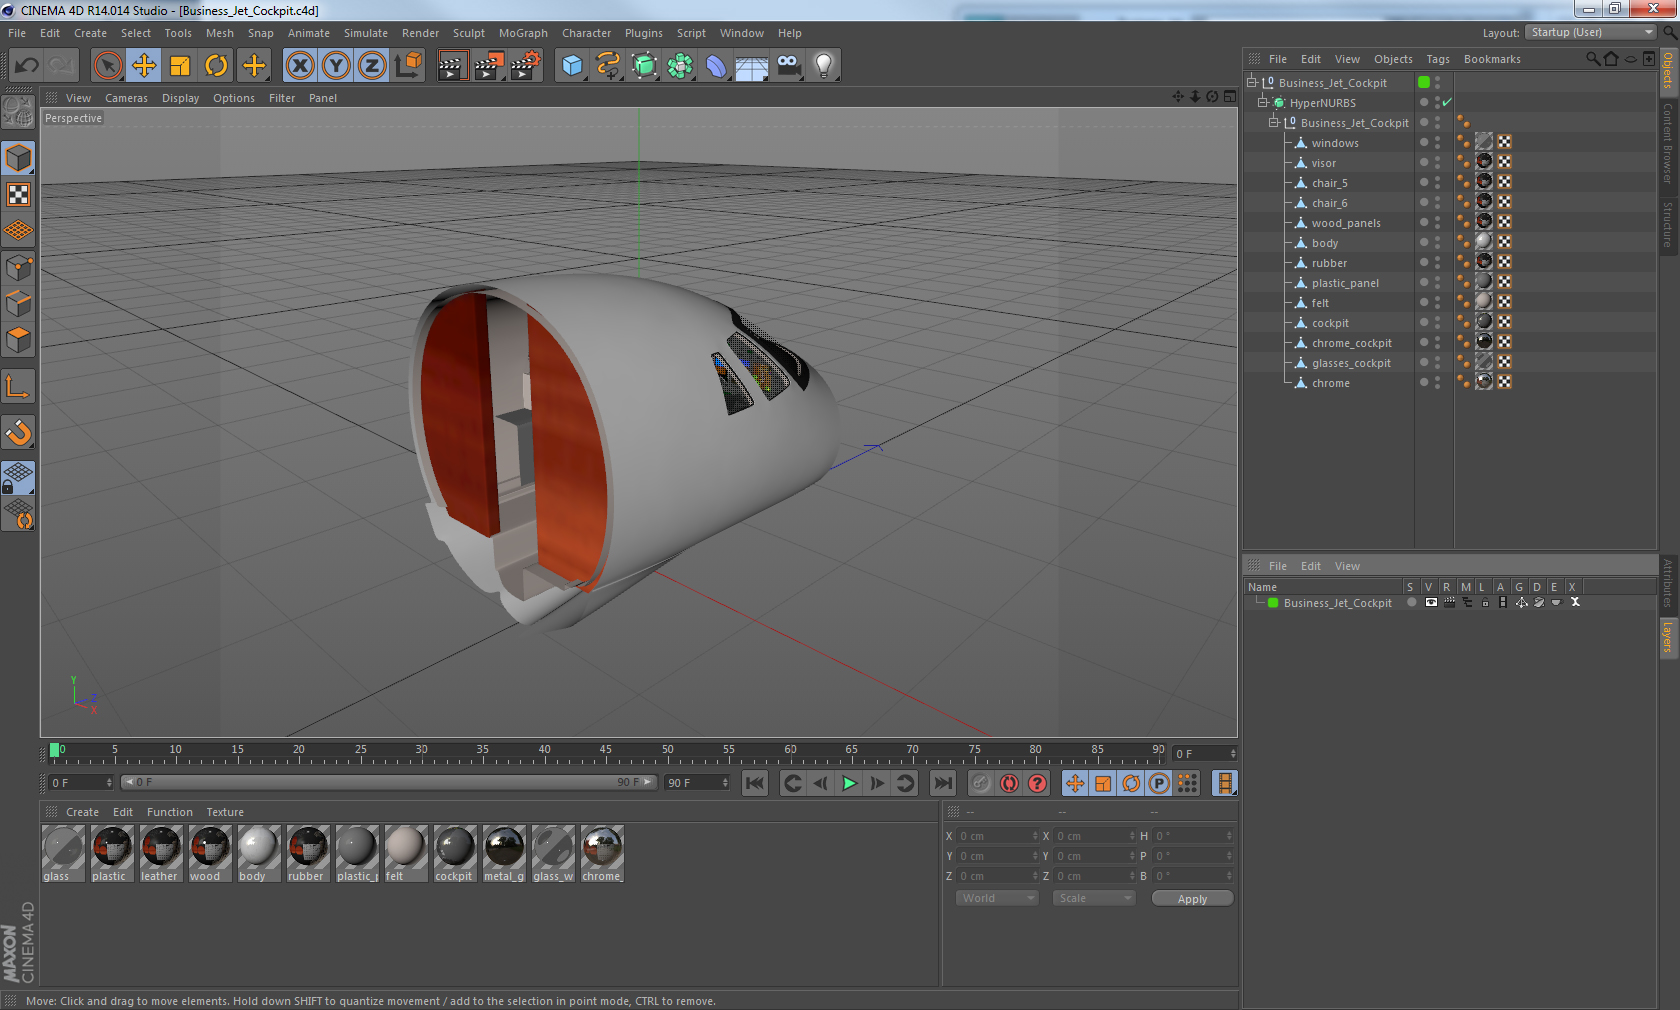The width and height of the screenshot is (1680, 1010).
Task: Jump to the animation end
Action: pyautogui.click(x=942, y=783)
